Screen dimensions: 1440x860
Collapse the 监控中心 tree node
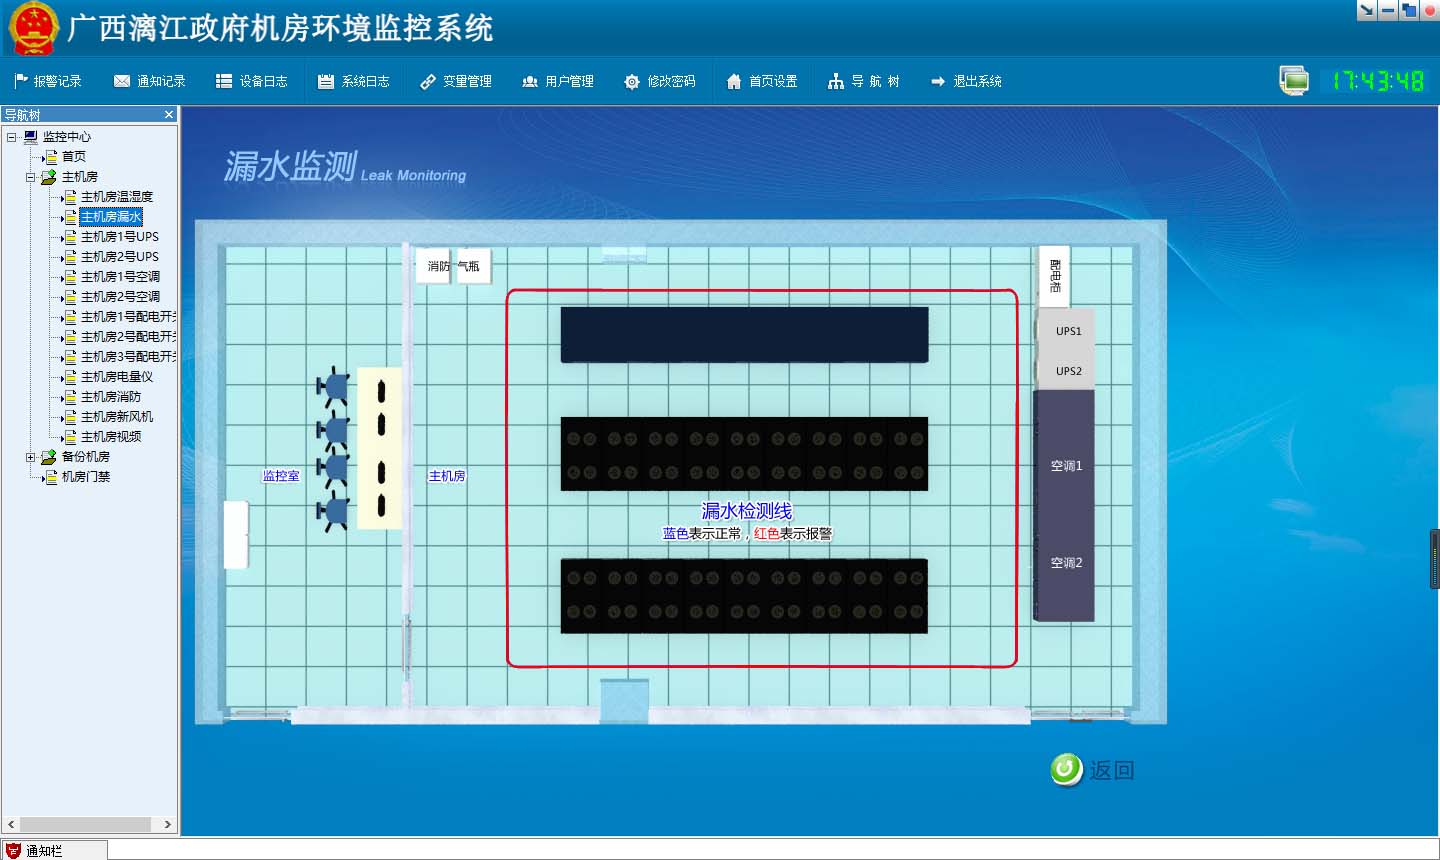tap(11, 137)
